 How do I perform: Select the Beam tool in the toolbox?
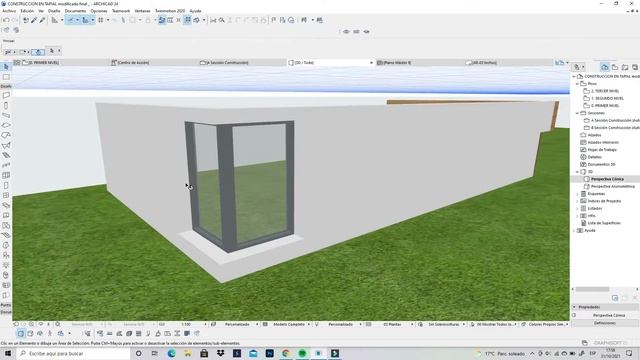point(6,115)
